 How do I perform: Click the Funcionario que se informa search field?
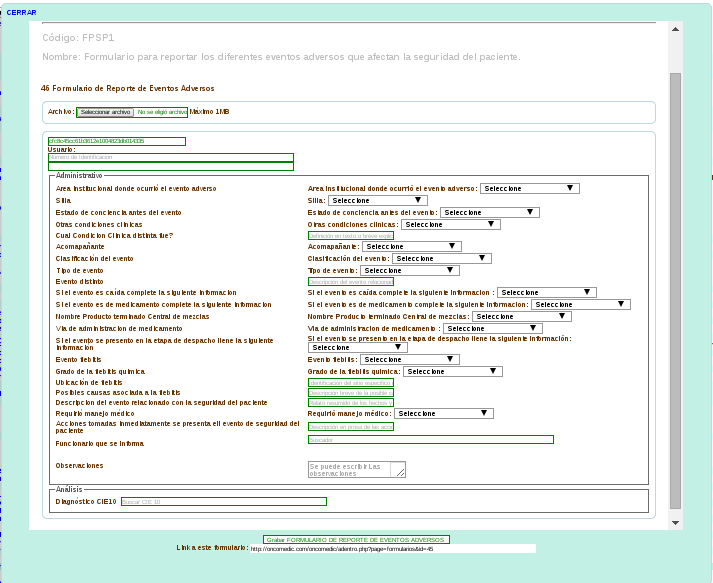430,440
